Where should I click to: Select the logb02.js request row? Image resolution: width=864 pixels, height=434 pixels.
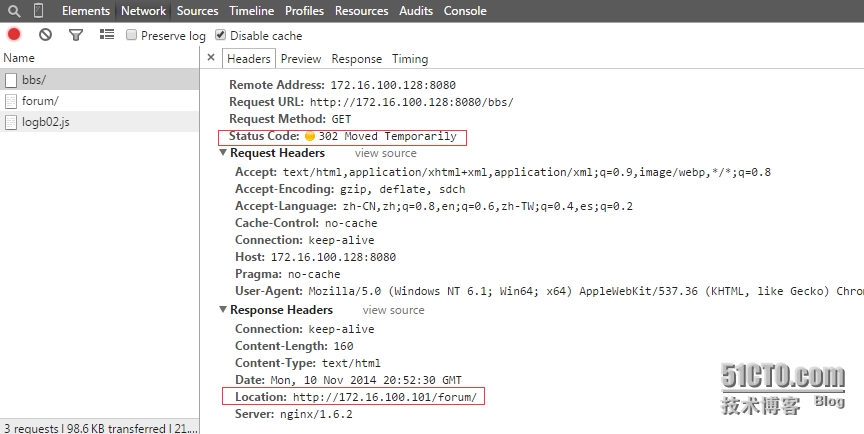coord(99,122)
